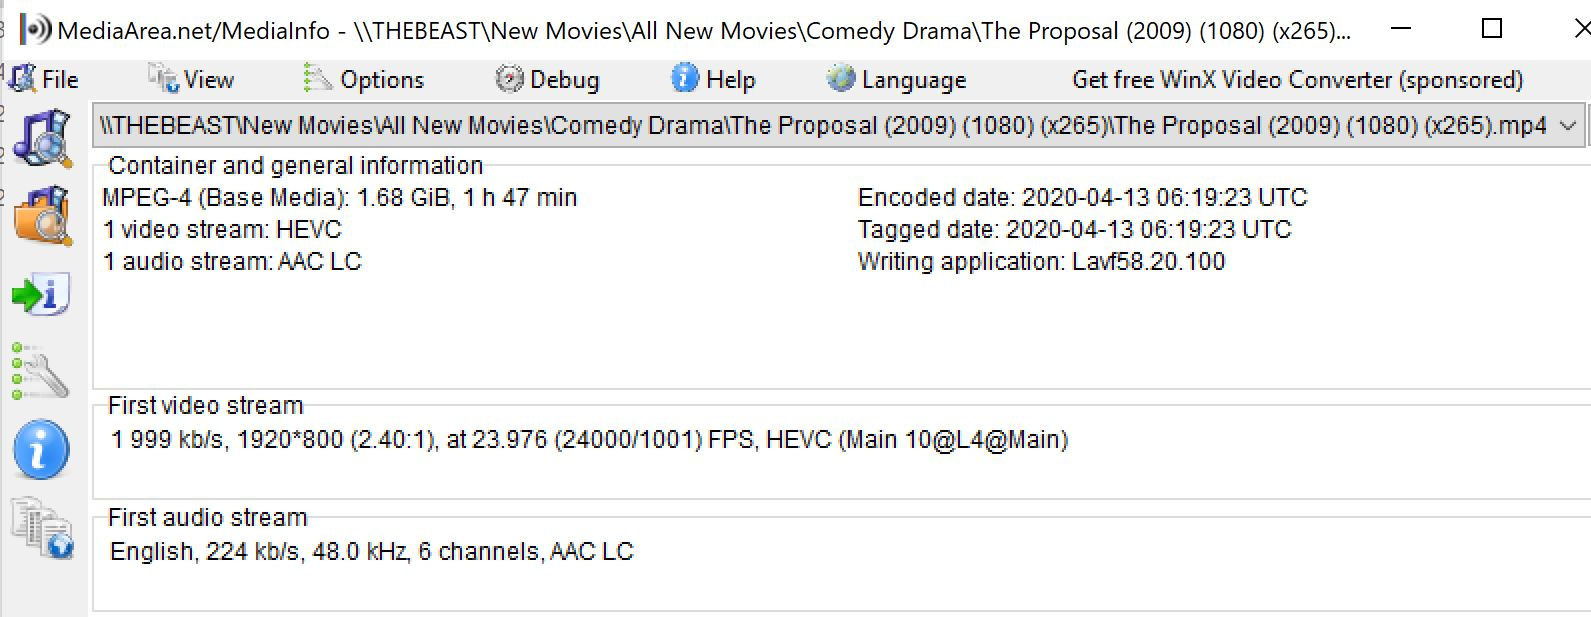Open the Debug menu
The height and width of the screenshot is (617, 1591).
pyautogui.click(x=548, y=79)
